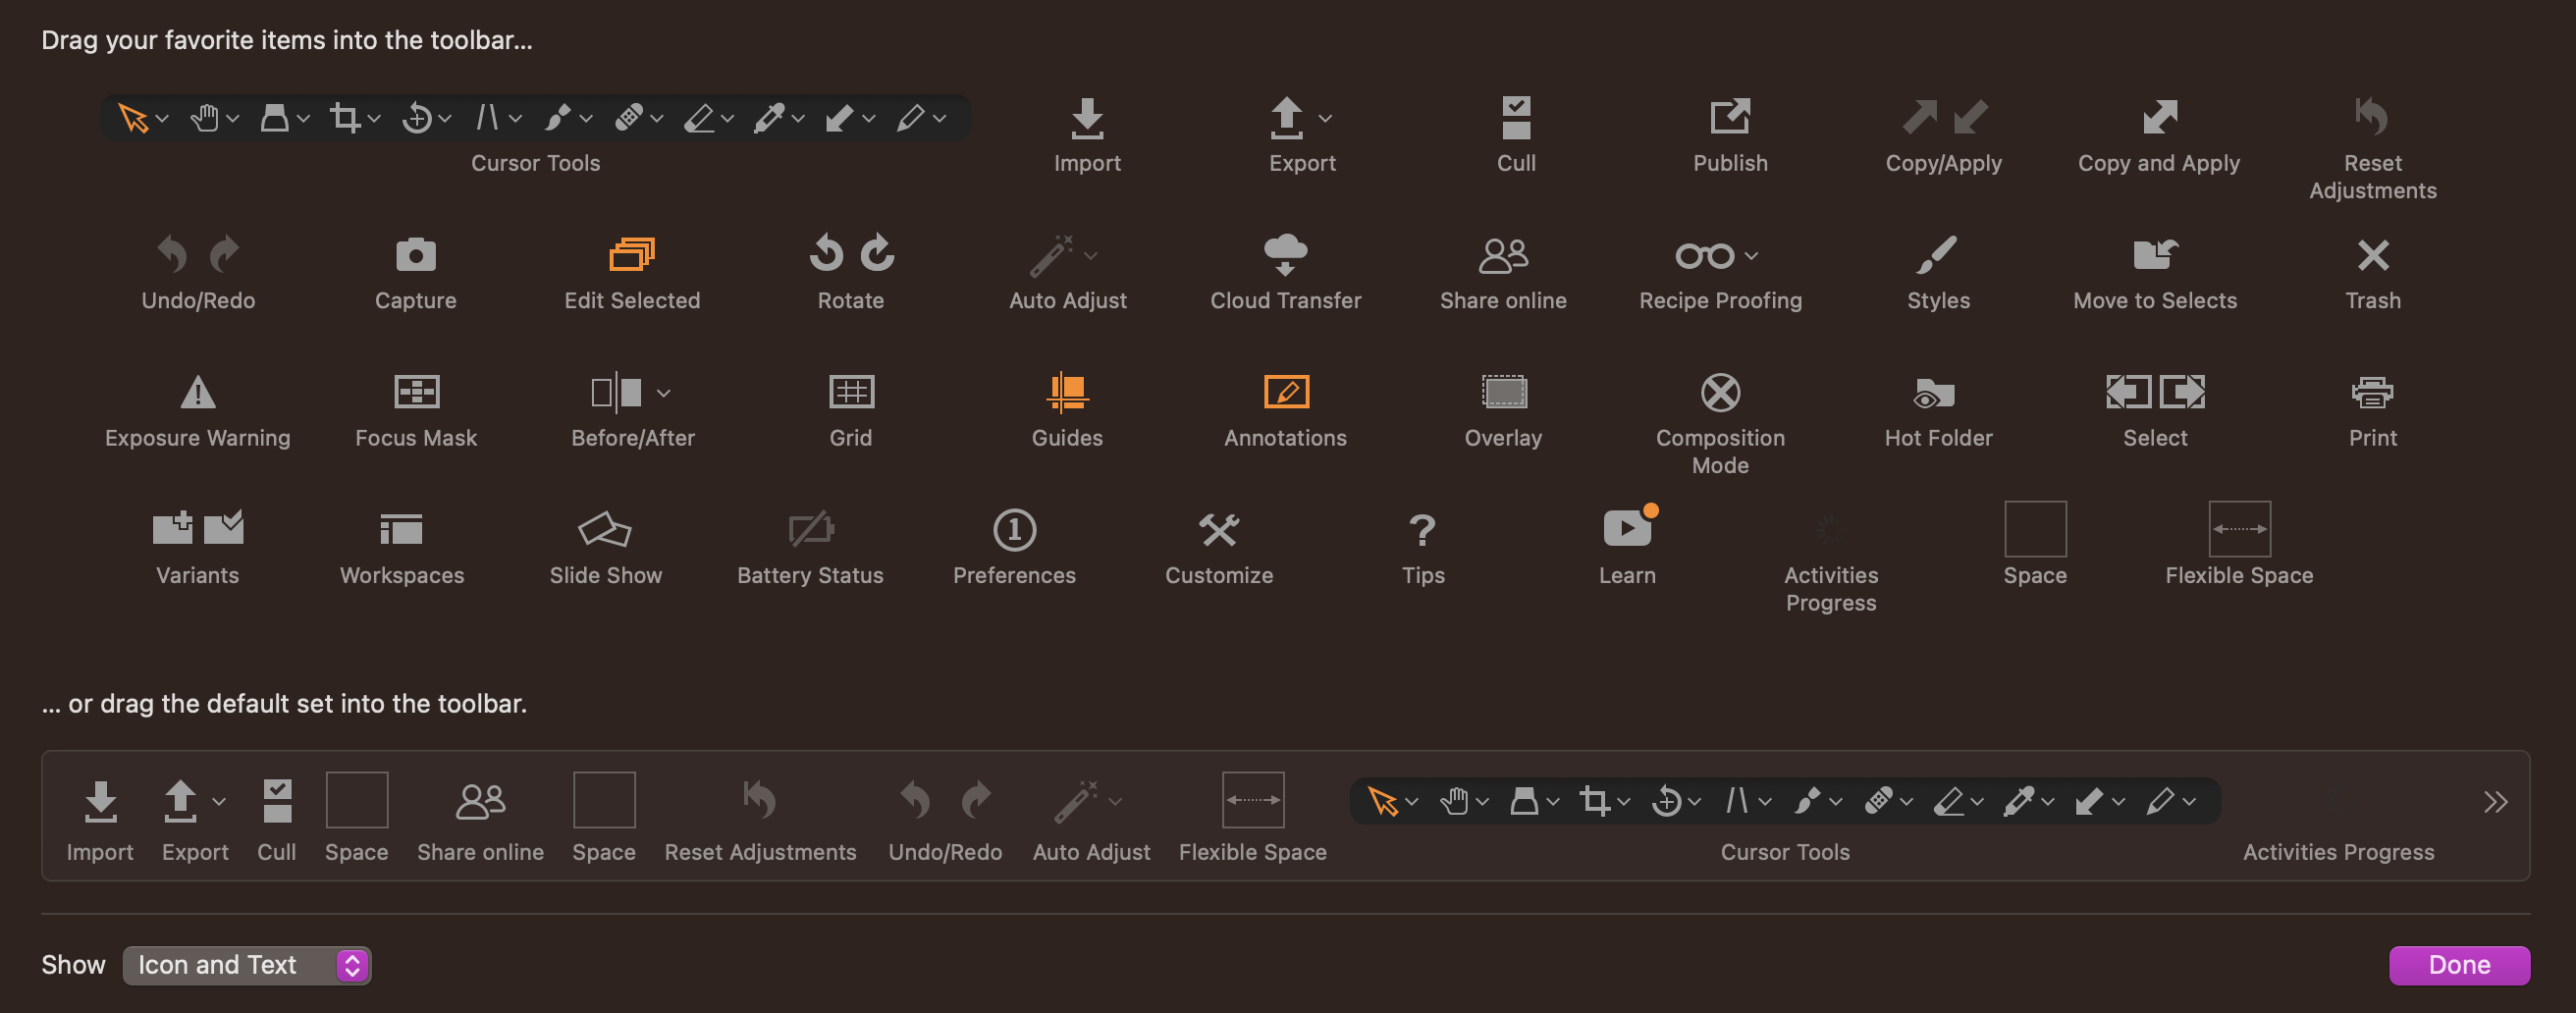Click the Trash X icon
This screenshot has width=2576, height=1013.
(2373, 255)
